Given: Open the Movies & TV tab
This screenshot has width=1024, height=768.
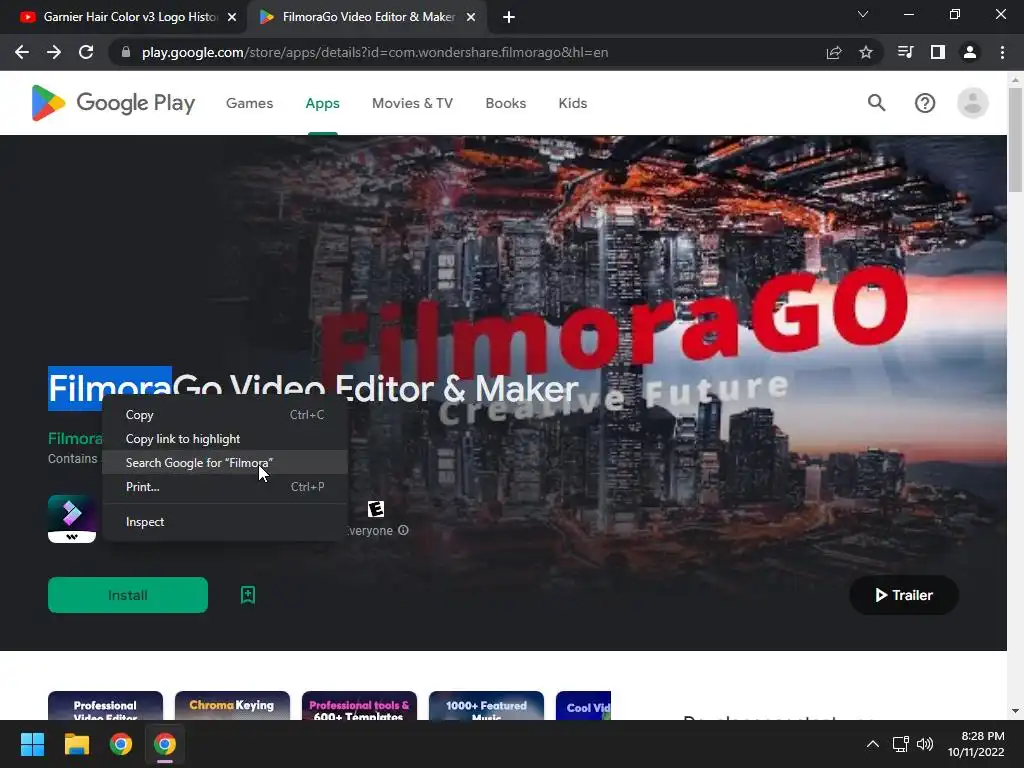Looking at the screenshot, I should 412,103.
